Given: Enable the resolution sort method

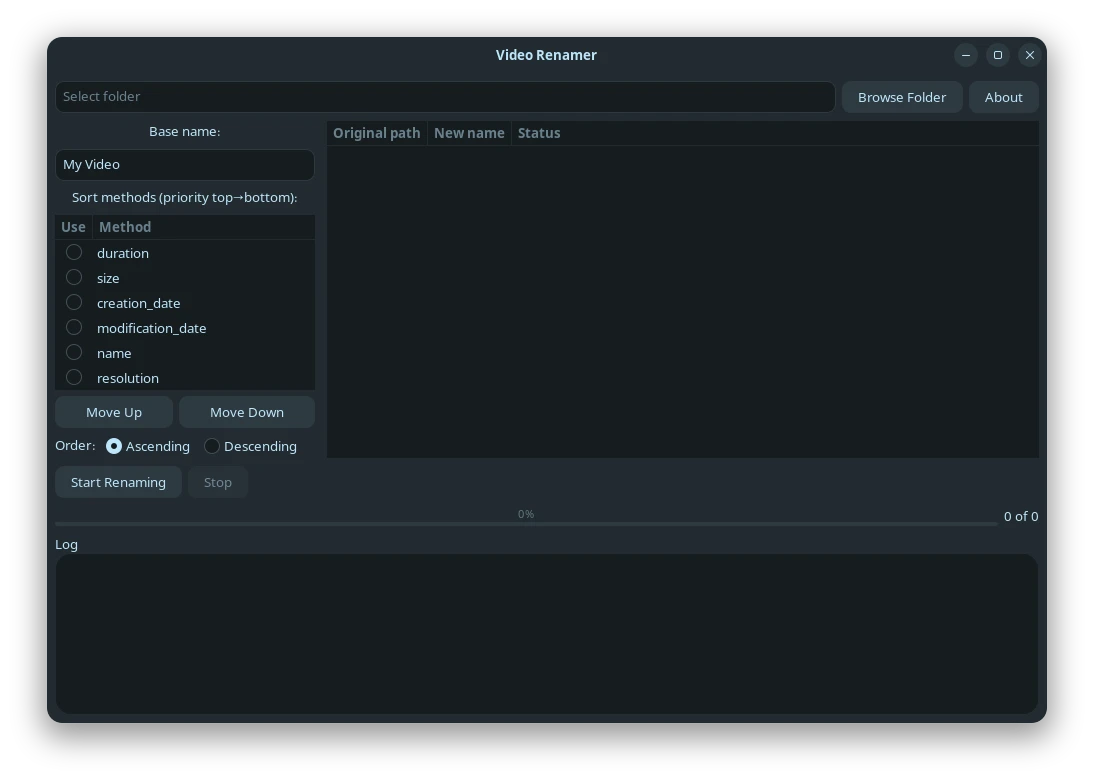Looking at the screenshot, I should click(x=74, y=377).
